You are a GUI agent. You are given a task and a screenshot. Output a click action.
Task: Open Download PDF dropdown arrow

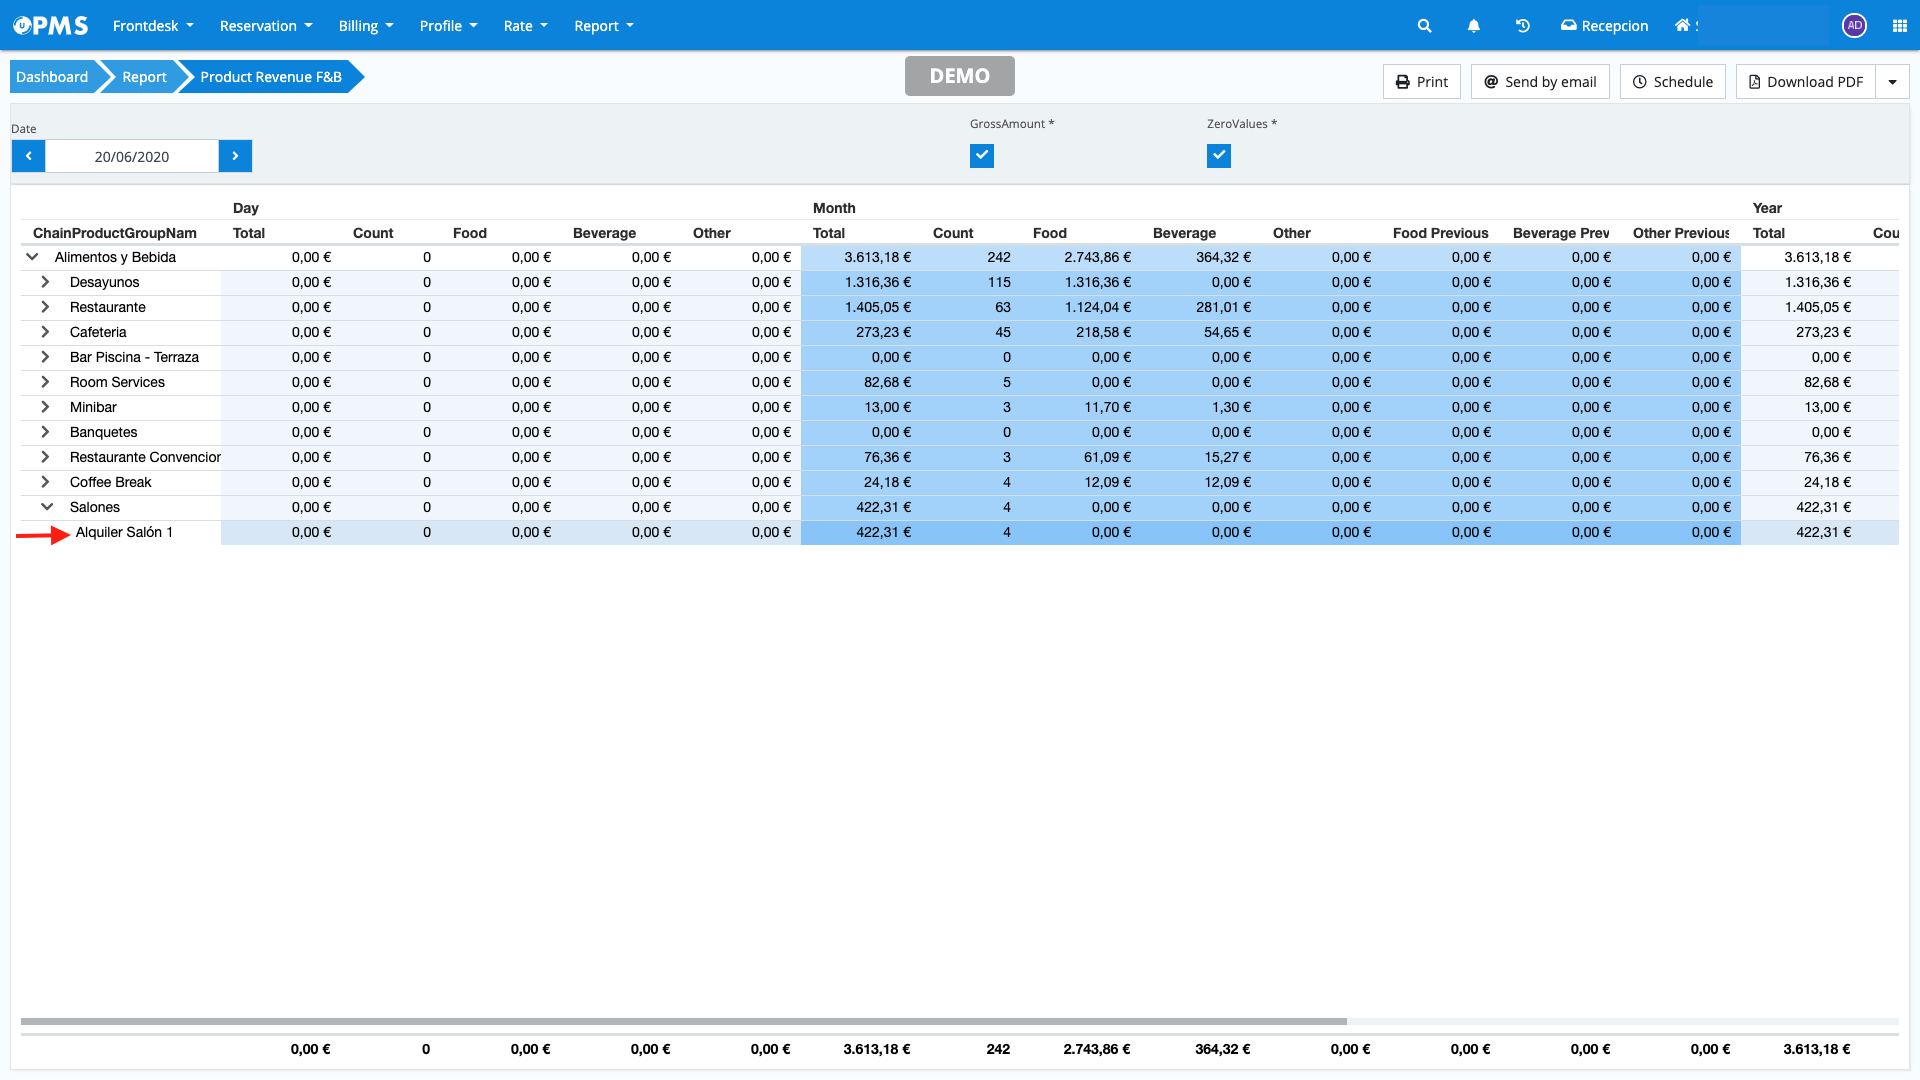coord(1892,82)
